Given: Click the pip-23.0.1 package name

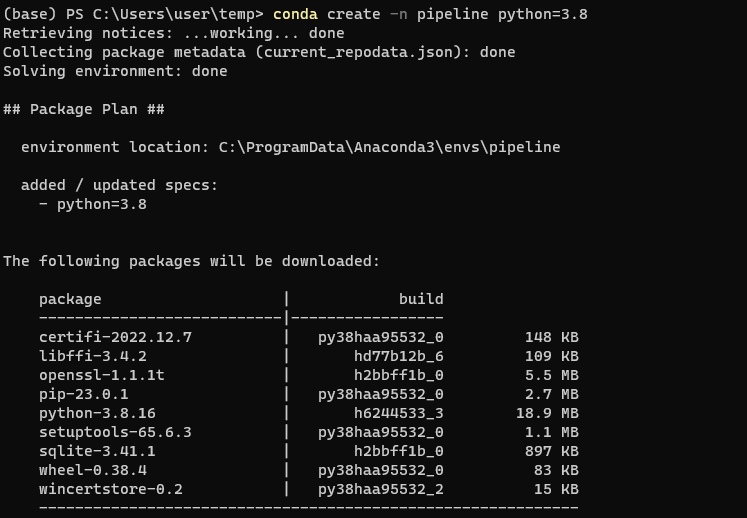Looking at the screenshot, I should click(x=83, y=395).
